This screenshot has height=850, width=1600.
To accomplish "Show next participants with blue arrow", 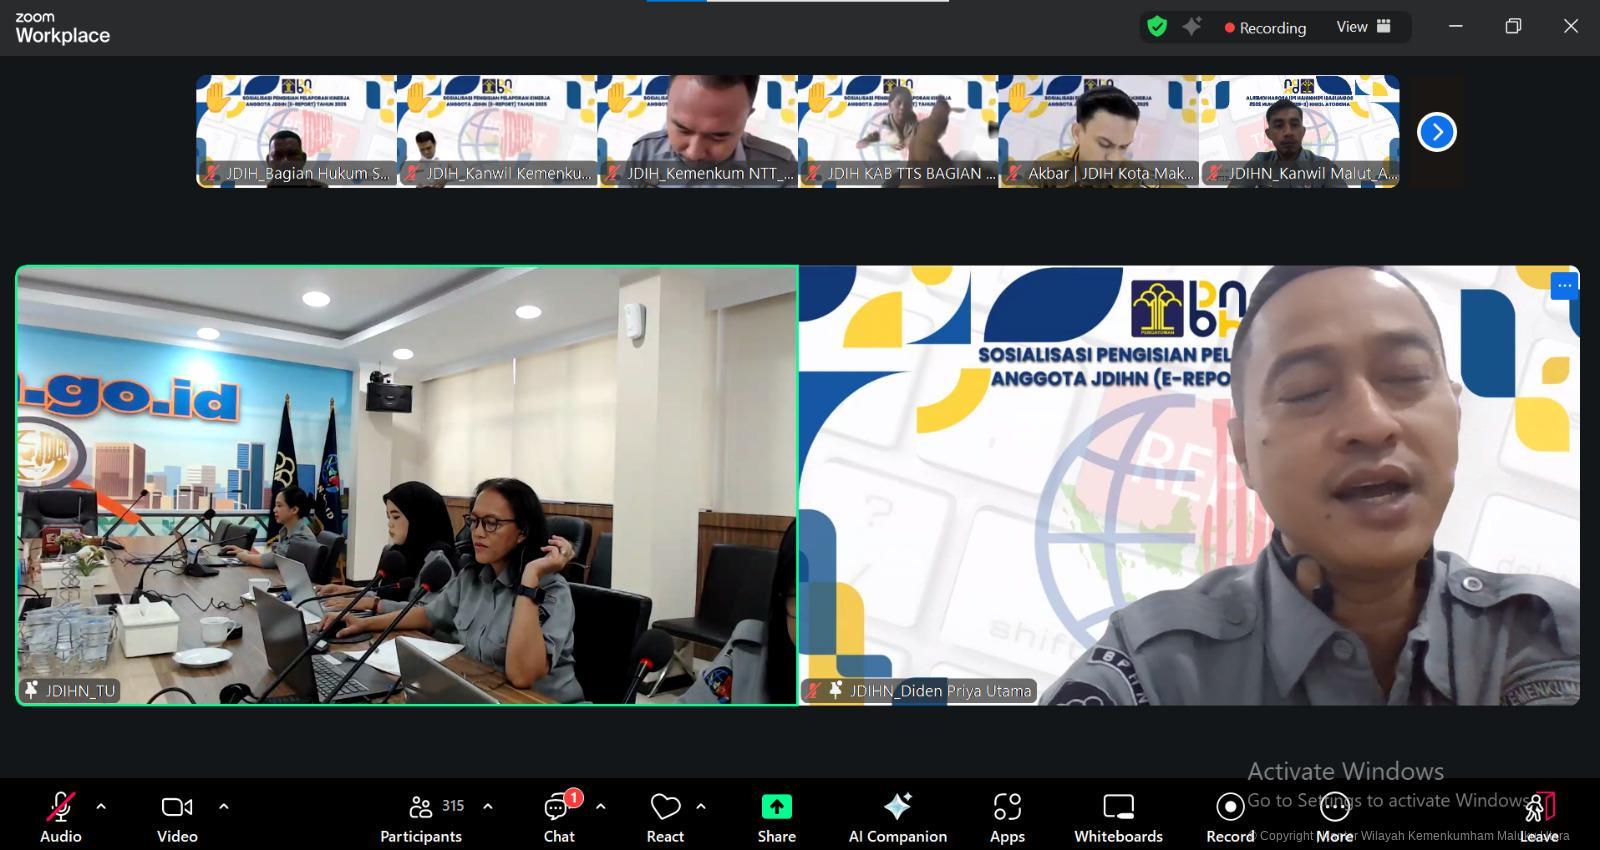I will 1437,132.
